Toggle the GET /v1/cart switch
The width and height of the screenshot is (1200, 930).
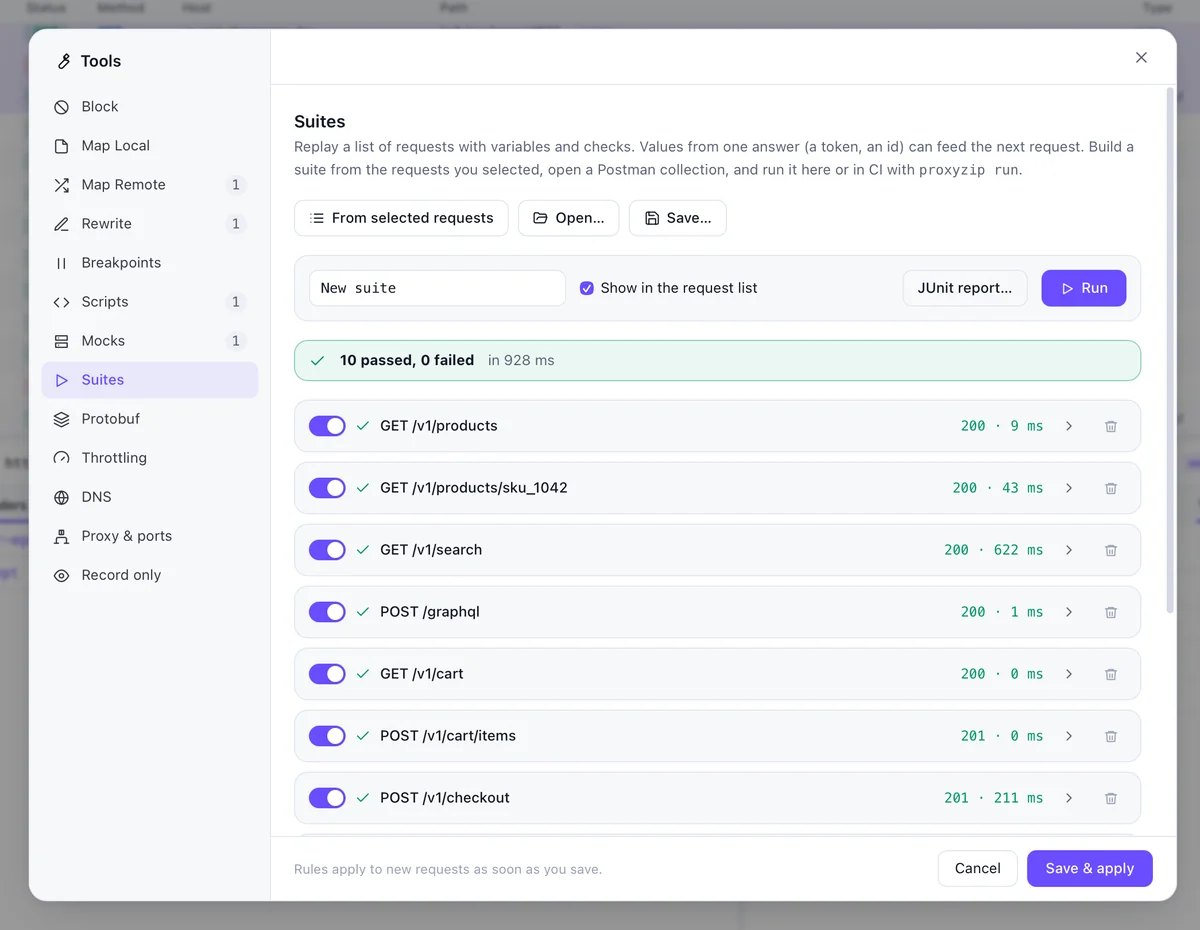tap(327, 674)
